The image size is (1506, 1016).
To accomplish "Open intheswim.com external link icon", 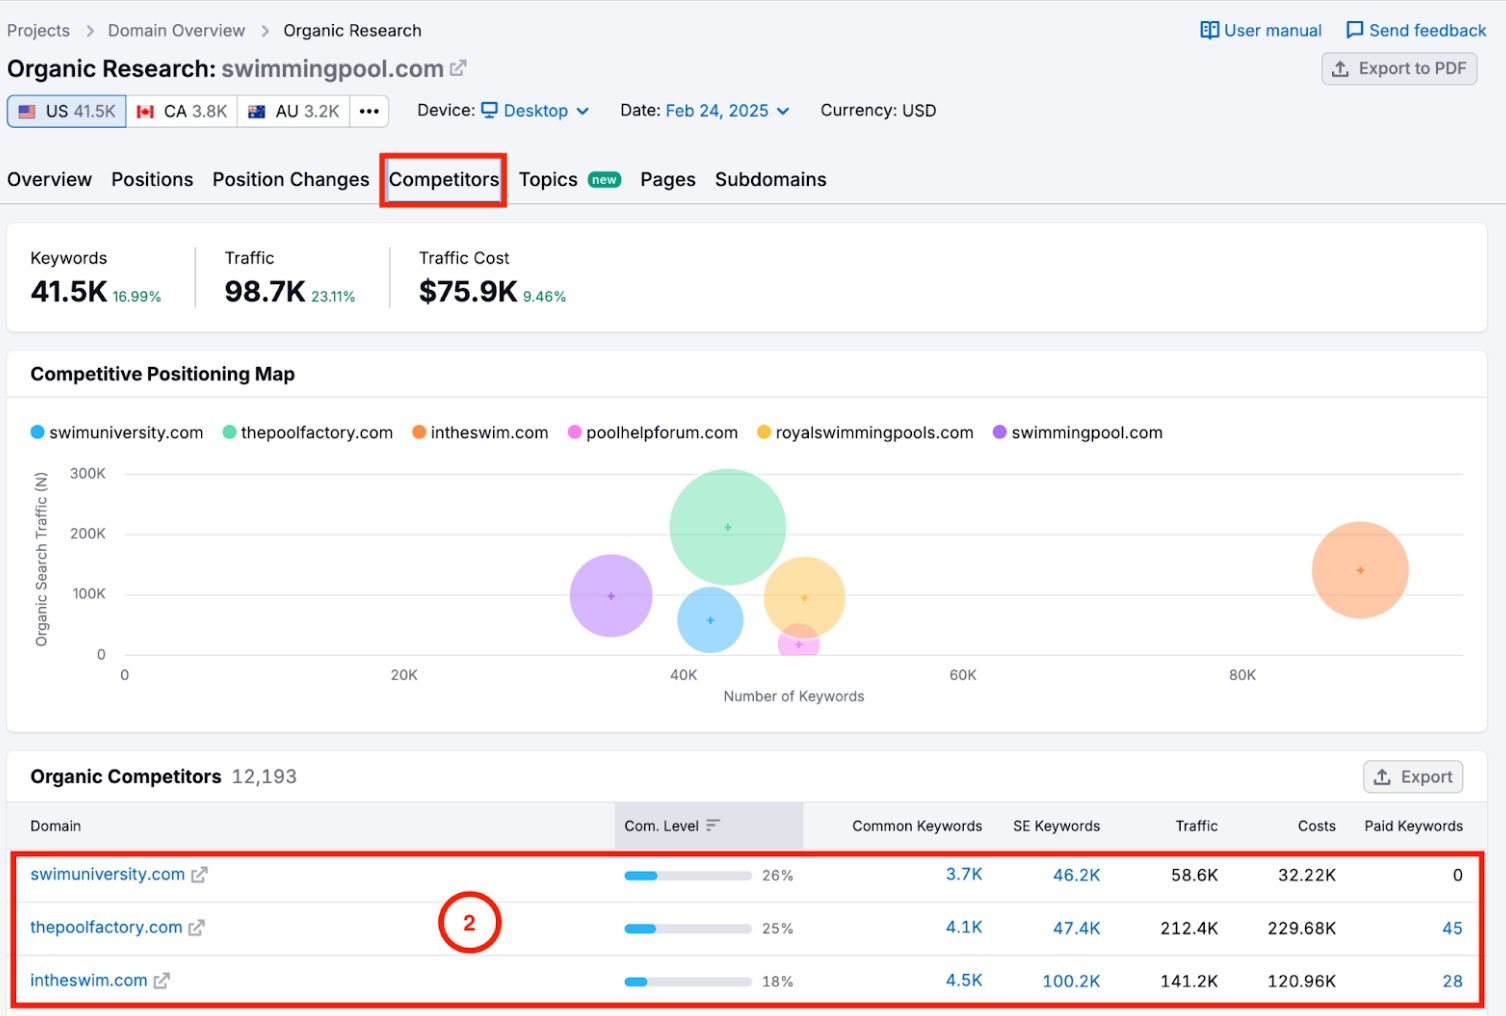I will coord(161,981).
